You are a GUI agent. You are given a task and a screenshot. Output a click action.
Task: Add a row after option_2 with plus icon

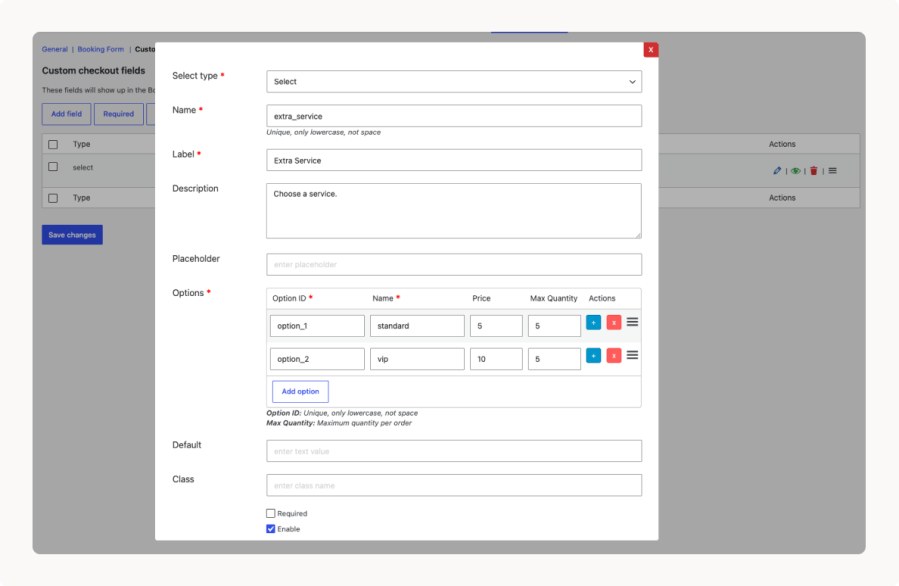pos(593,355)
